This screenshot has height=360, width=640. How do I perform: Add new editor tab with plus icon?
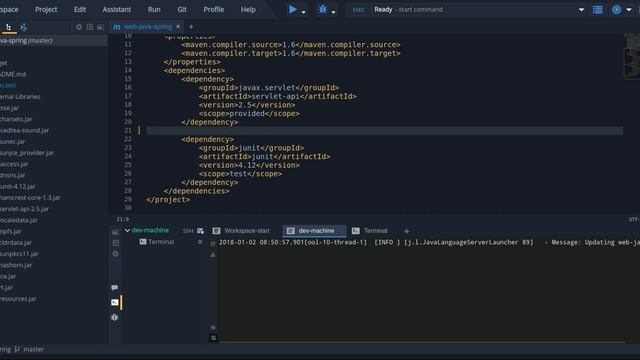pos(191,27)
